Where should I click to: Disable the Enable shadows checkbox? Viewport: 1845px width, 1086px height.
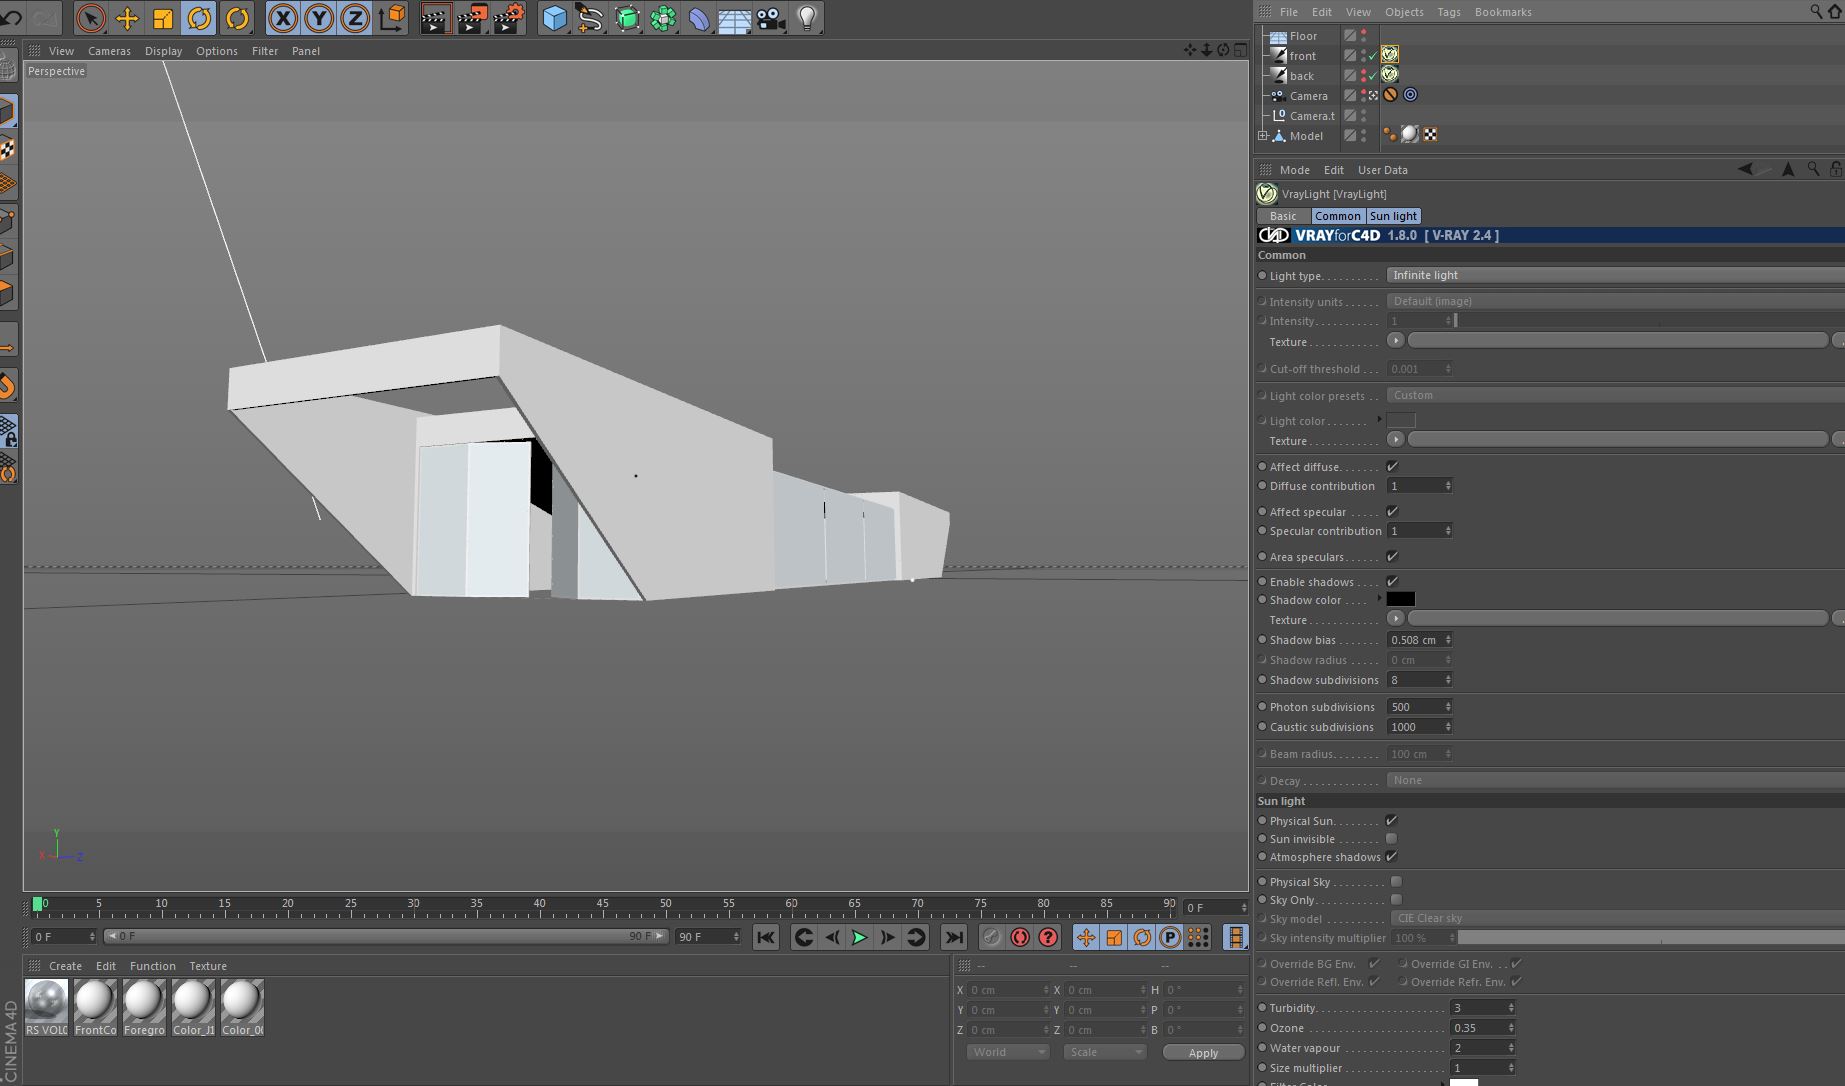pos(1392,582)
